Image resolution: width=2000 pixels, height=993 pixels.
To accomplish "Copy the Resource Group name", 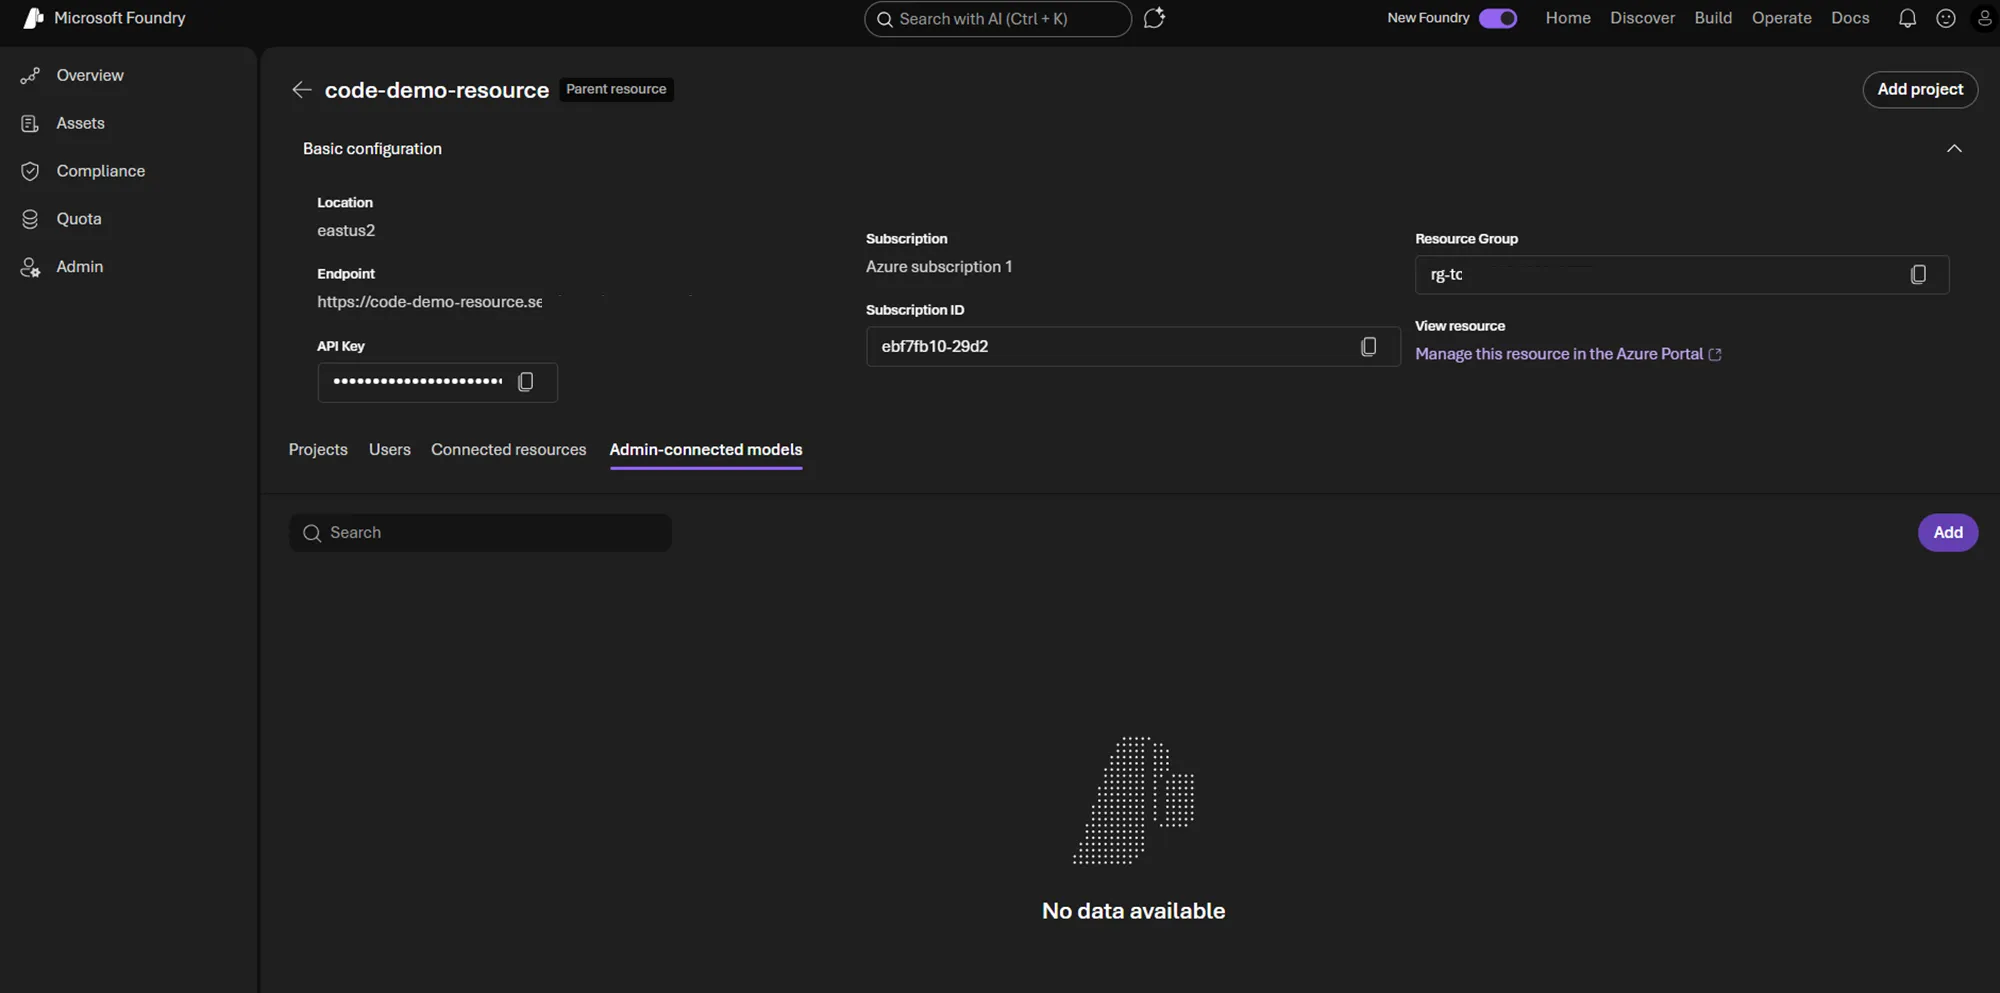I will [x=1918, y=274].
